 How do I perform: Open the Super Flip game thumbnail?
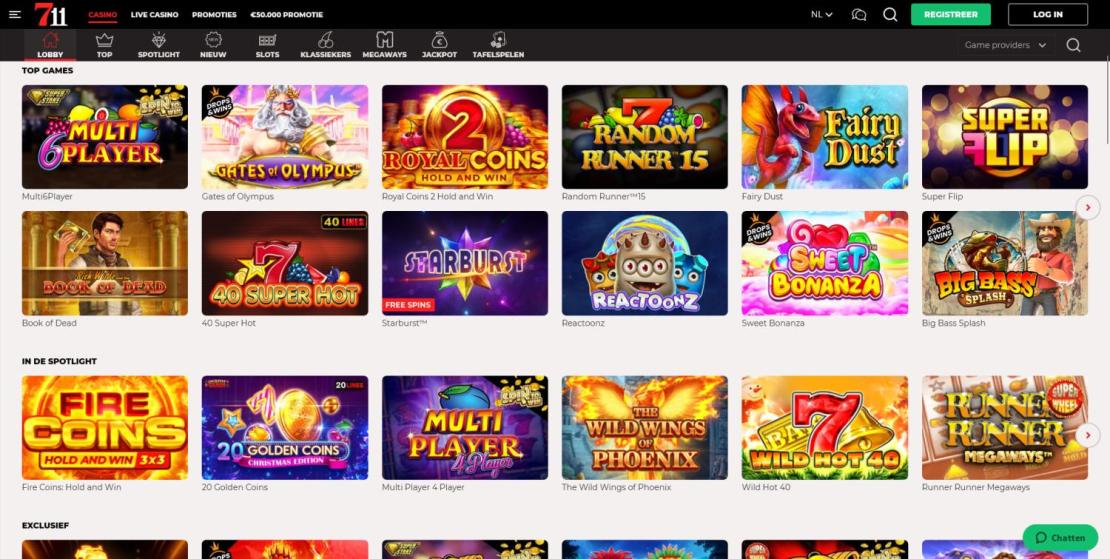[1005, 137]
